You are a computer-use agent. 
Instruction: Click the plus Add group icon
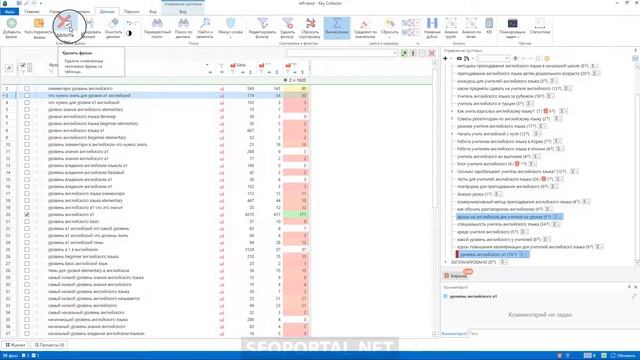[445, 58]
